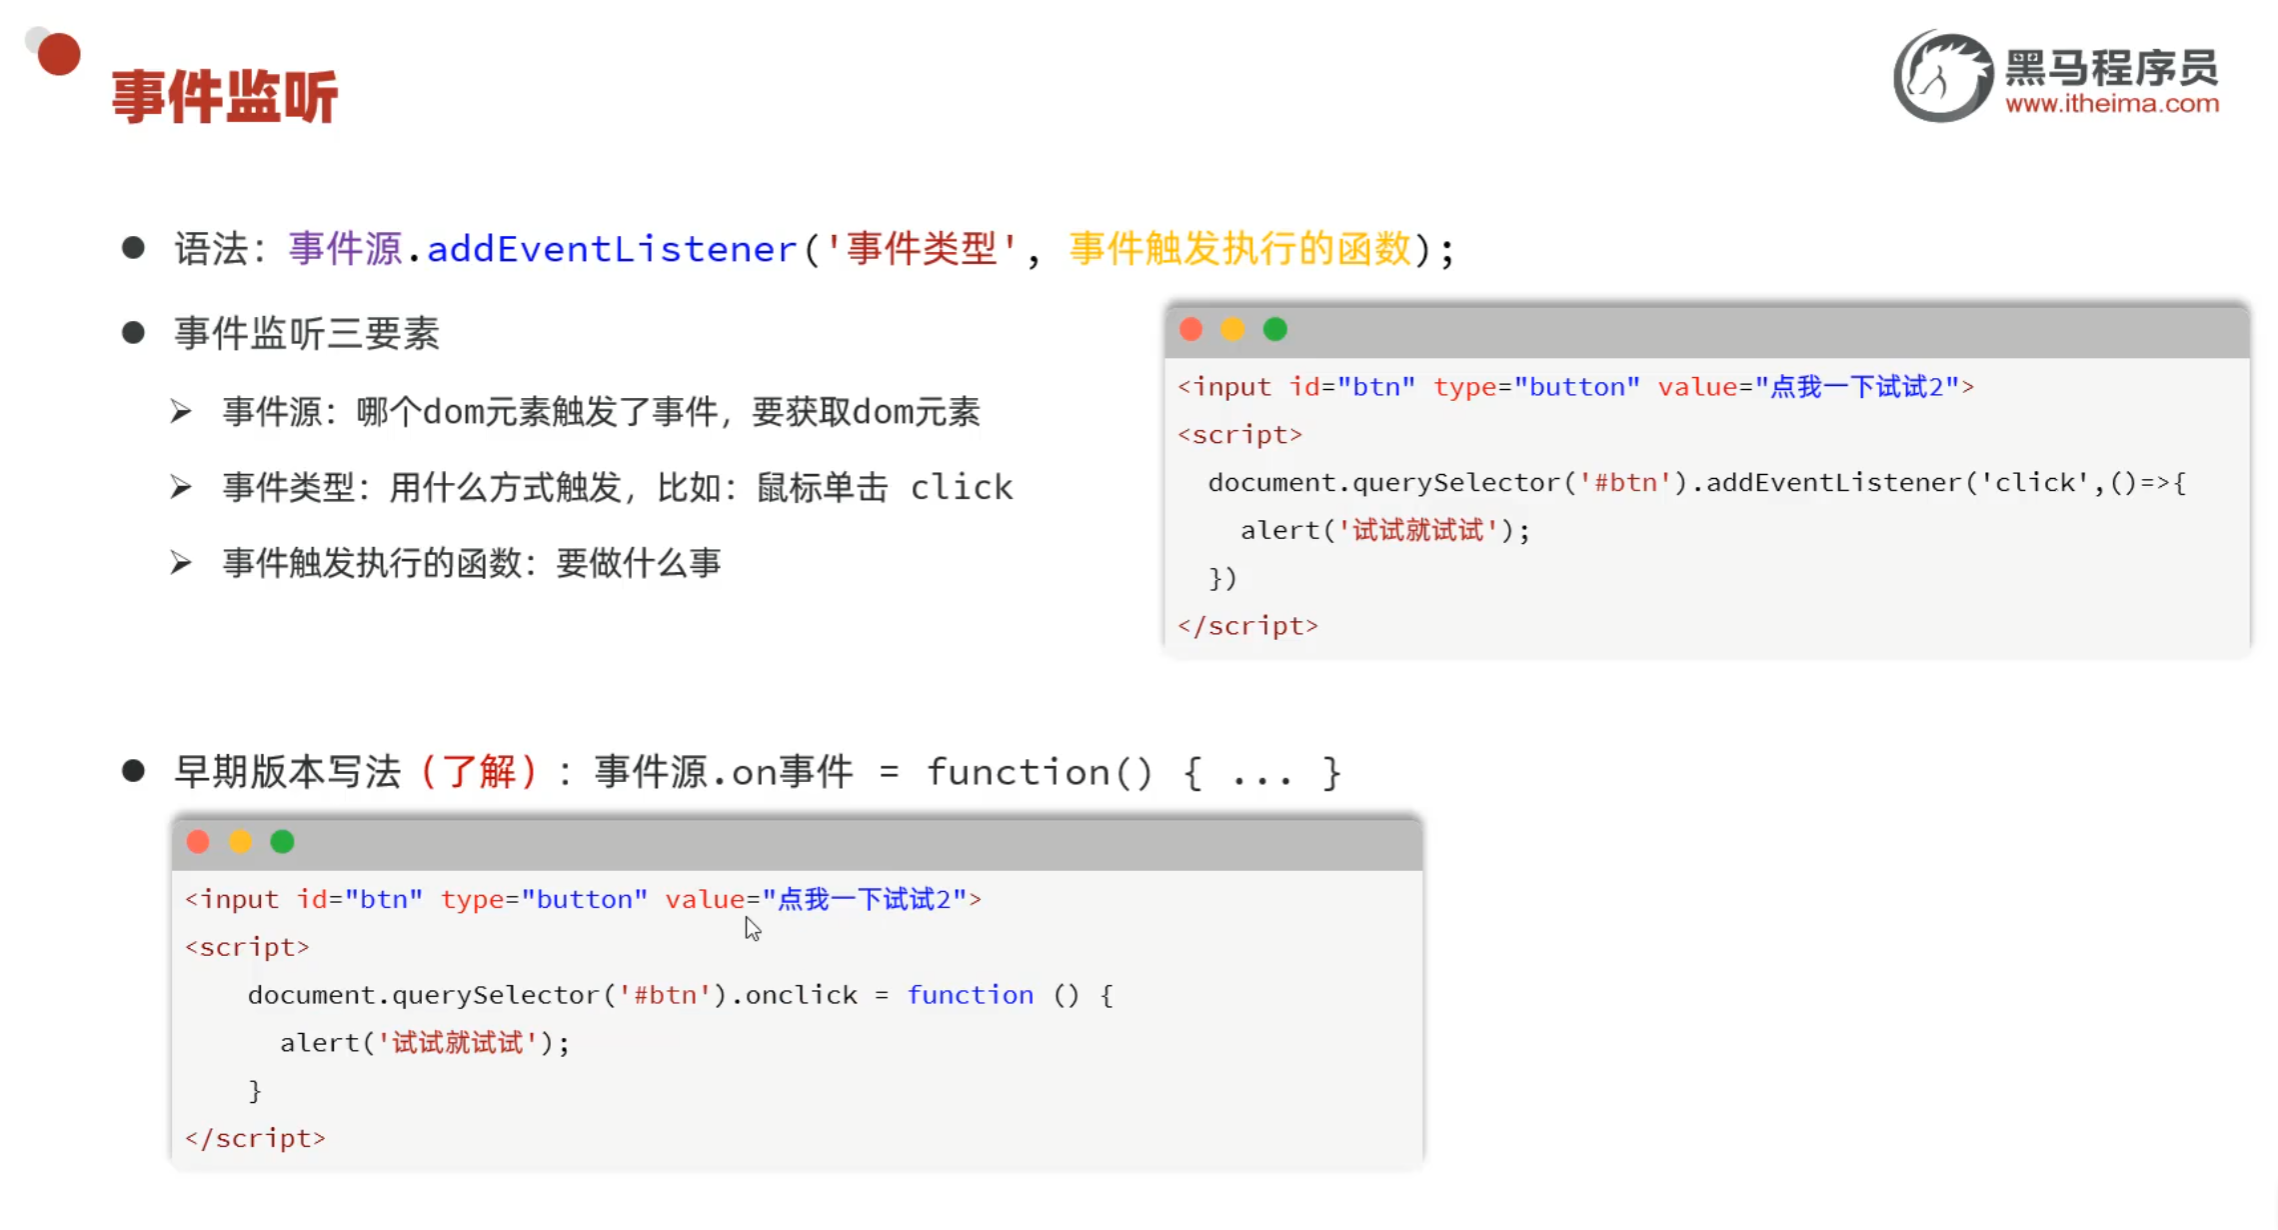Click the 事件监听 slide title

pyautogui.click(x=225, y=97)
